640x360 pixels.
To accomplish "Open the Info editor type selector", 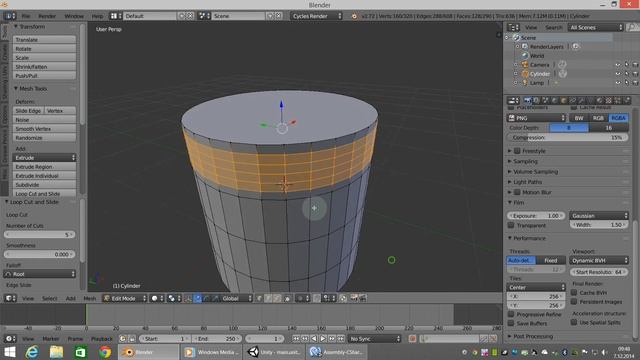I will (x=10, y=16).
